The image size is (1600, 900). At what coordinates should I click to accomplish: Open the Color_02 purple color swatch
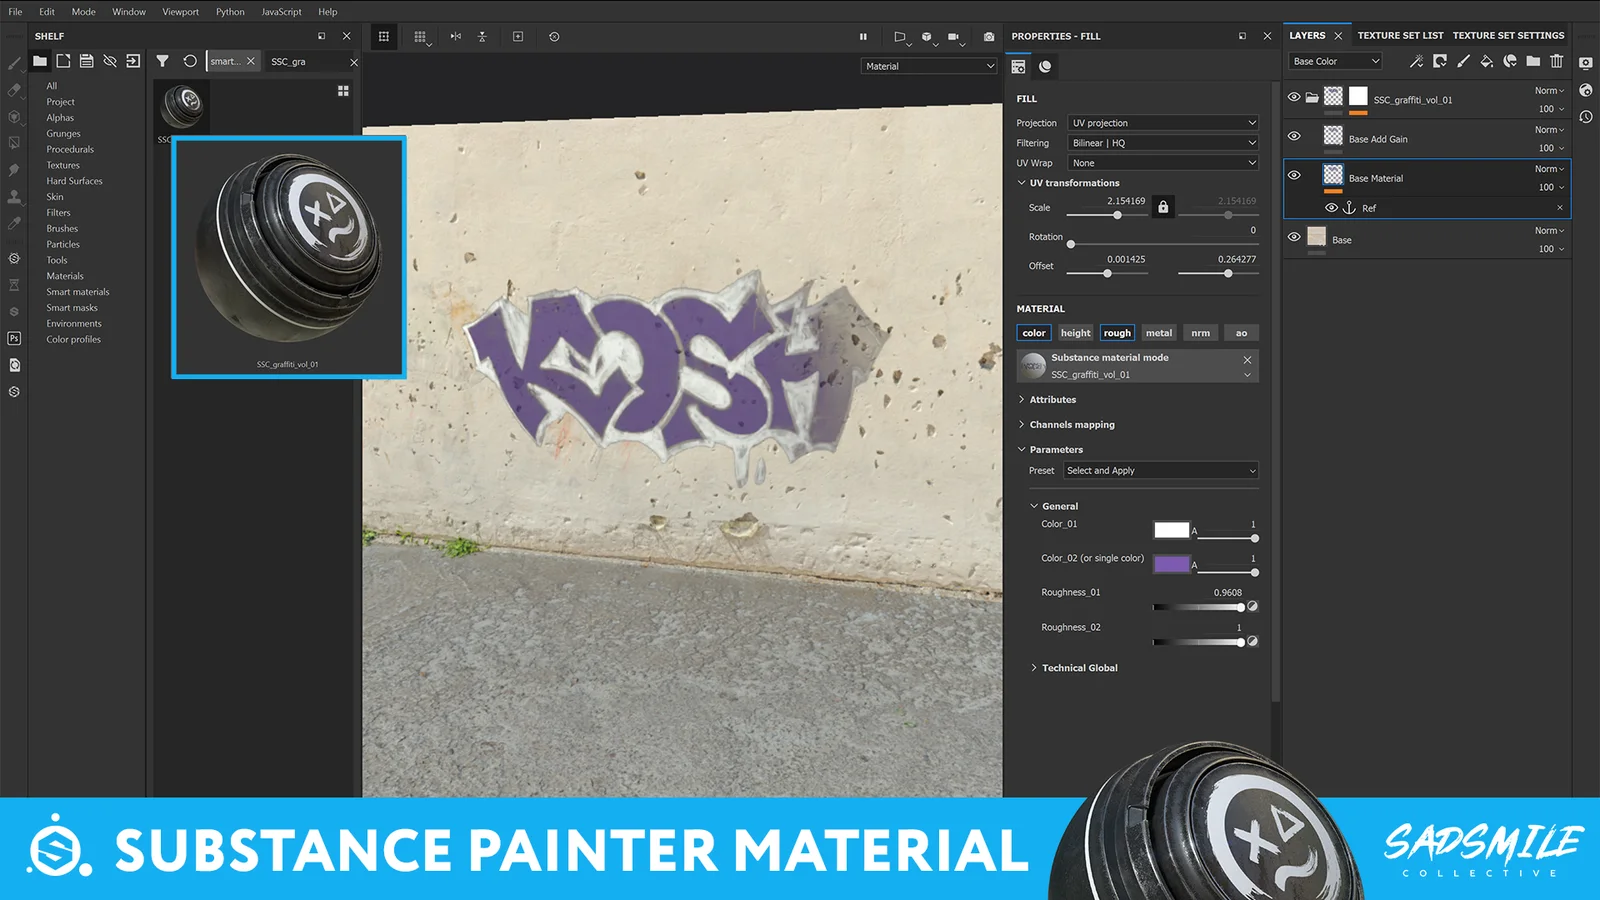(1171, 564)
